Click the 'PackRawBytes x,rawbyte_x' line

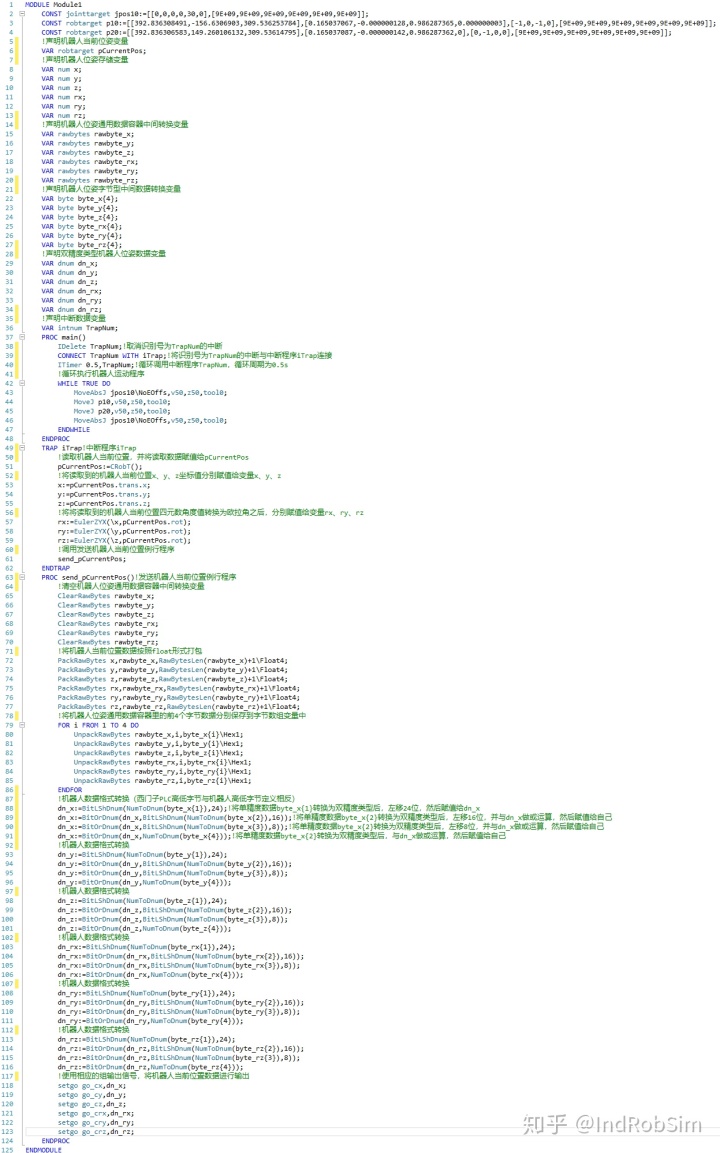click(173, 660)
